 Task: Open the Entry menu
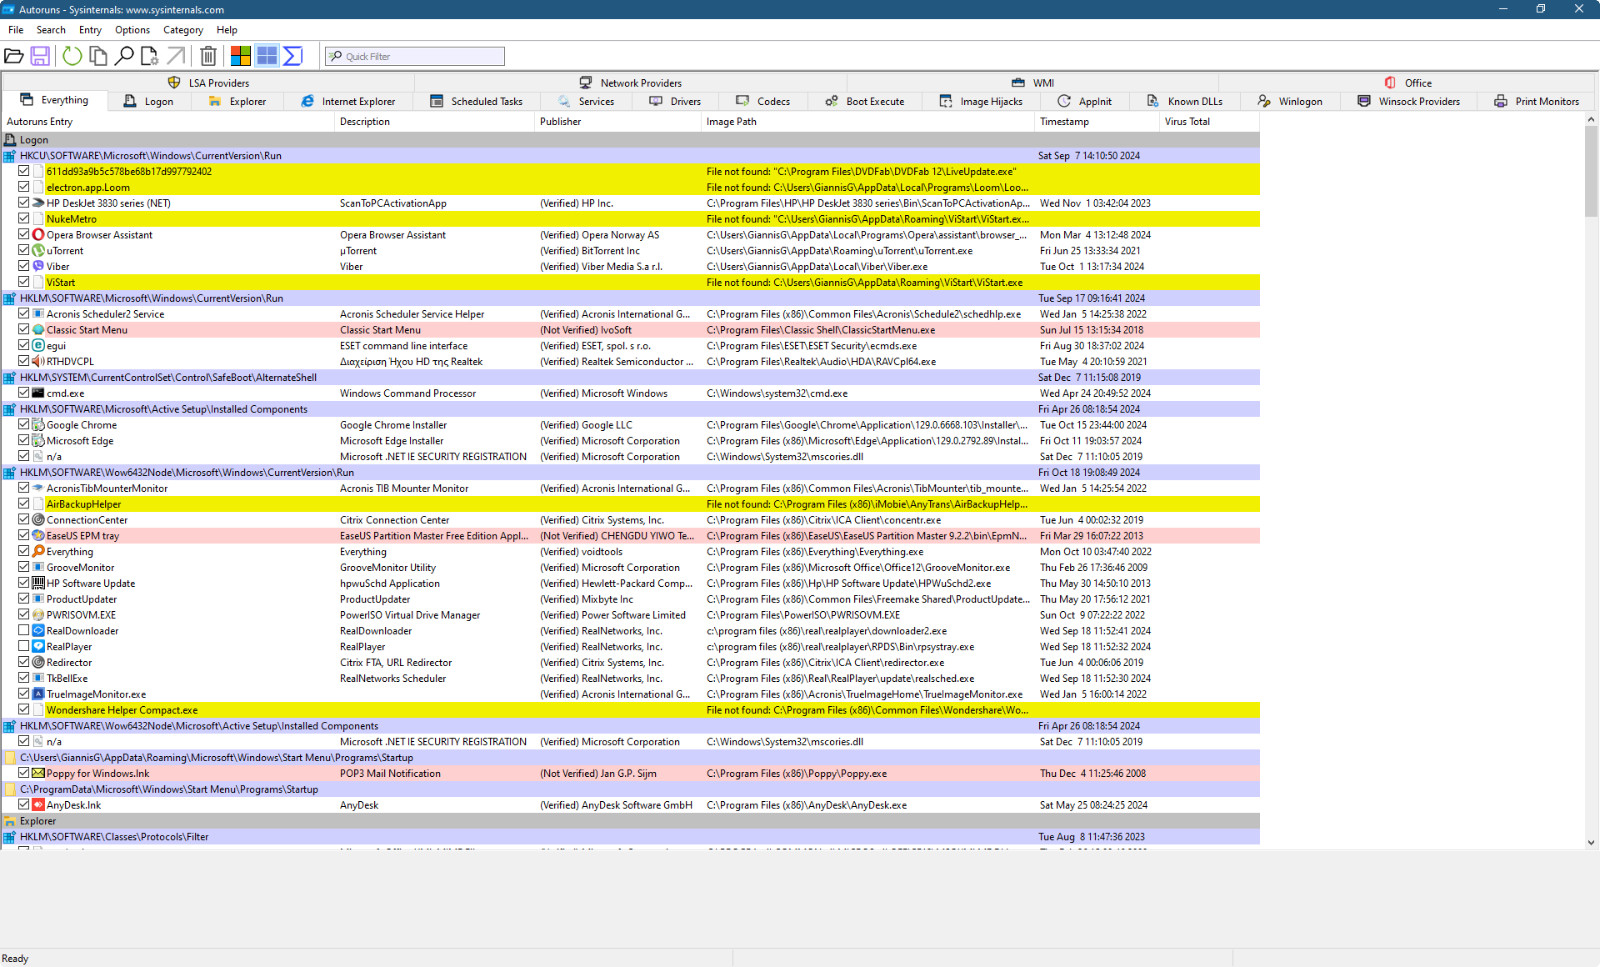coord(90,30)
